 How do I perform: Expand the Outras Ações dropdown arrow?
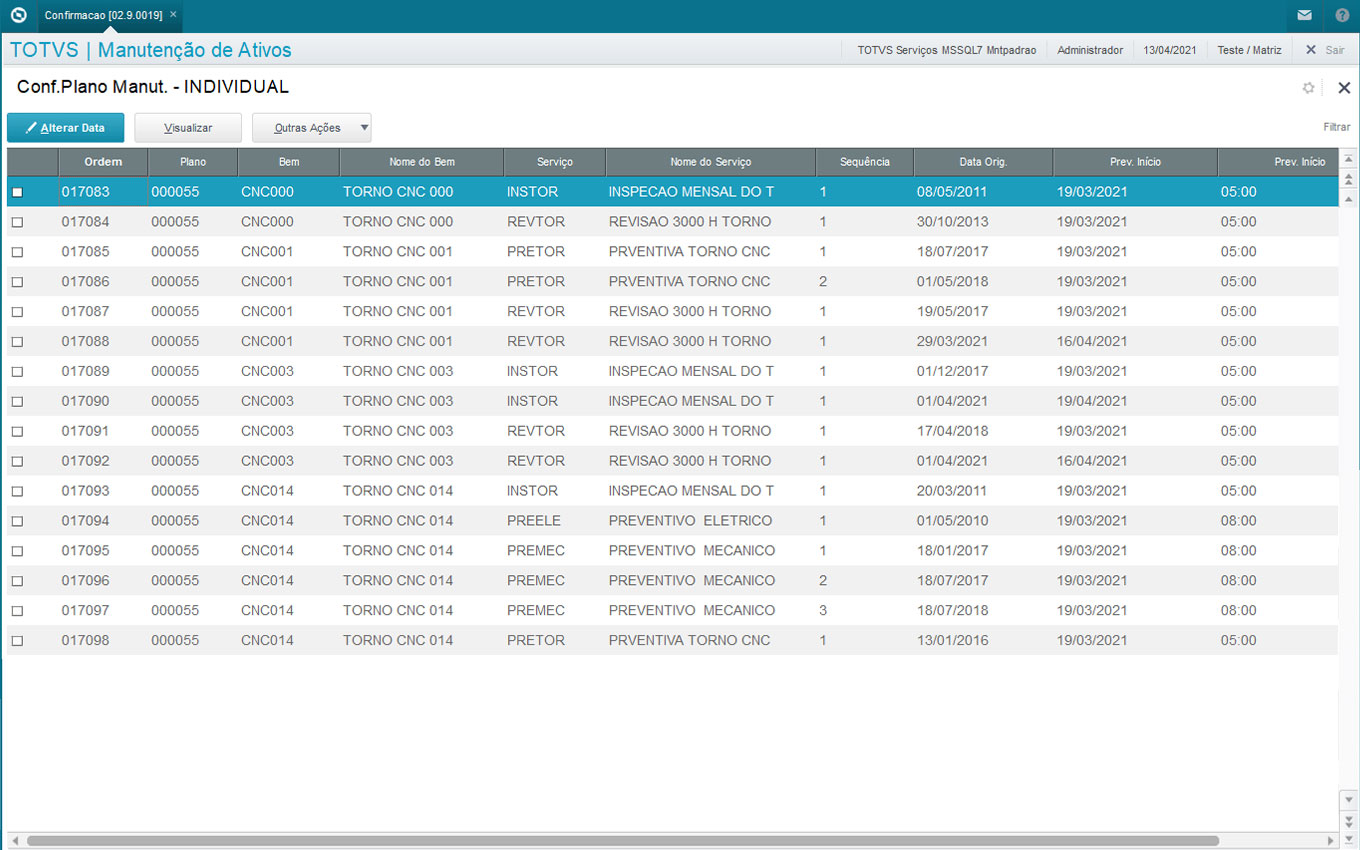[364, 128]
